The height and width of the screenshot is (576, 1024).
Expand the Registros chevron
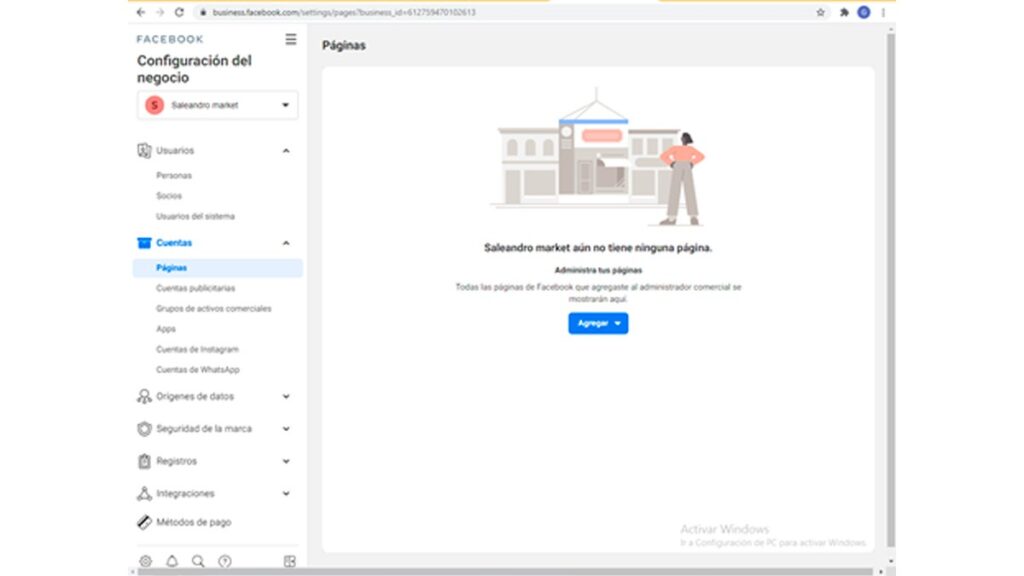[286, 461]
